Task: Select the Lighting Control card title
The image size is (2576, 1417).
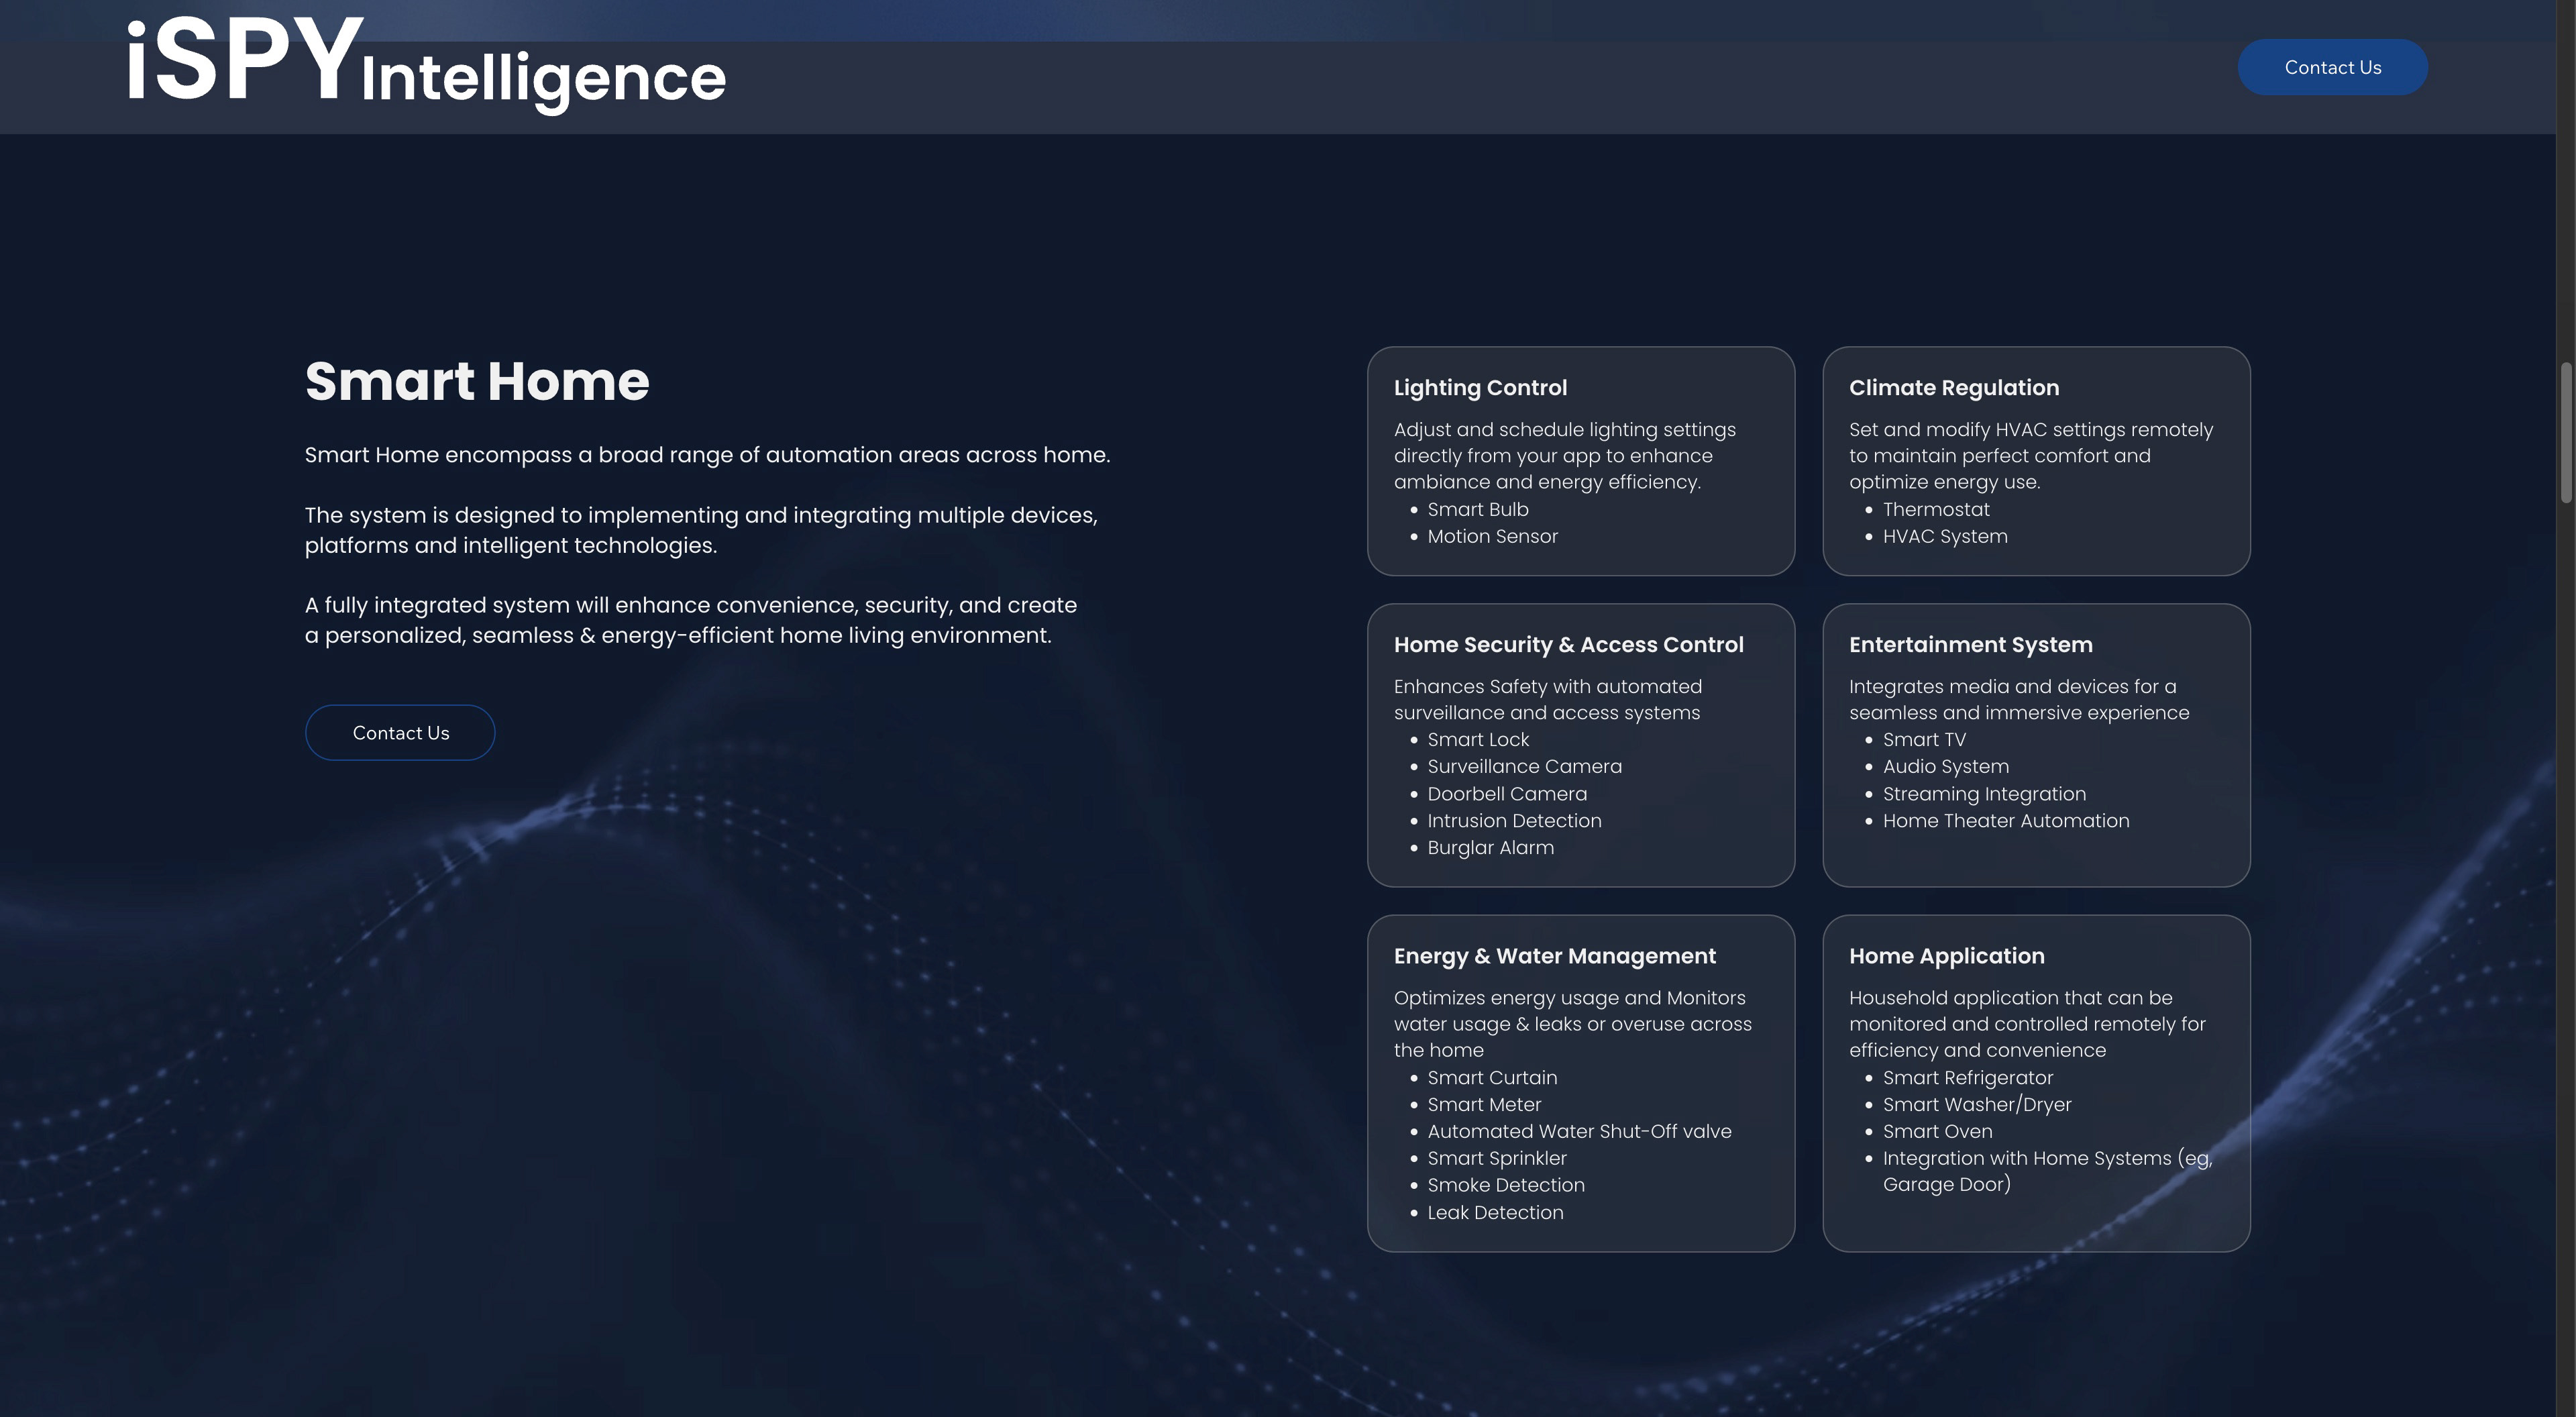Action: (x=1480, y=388)
